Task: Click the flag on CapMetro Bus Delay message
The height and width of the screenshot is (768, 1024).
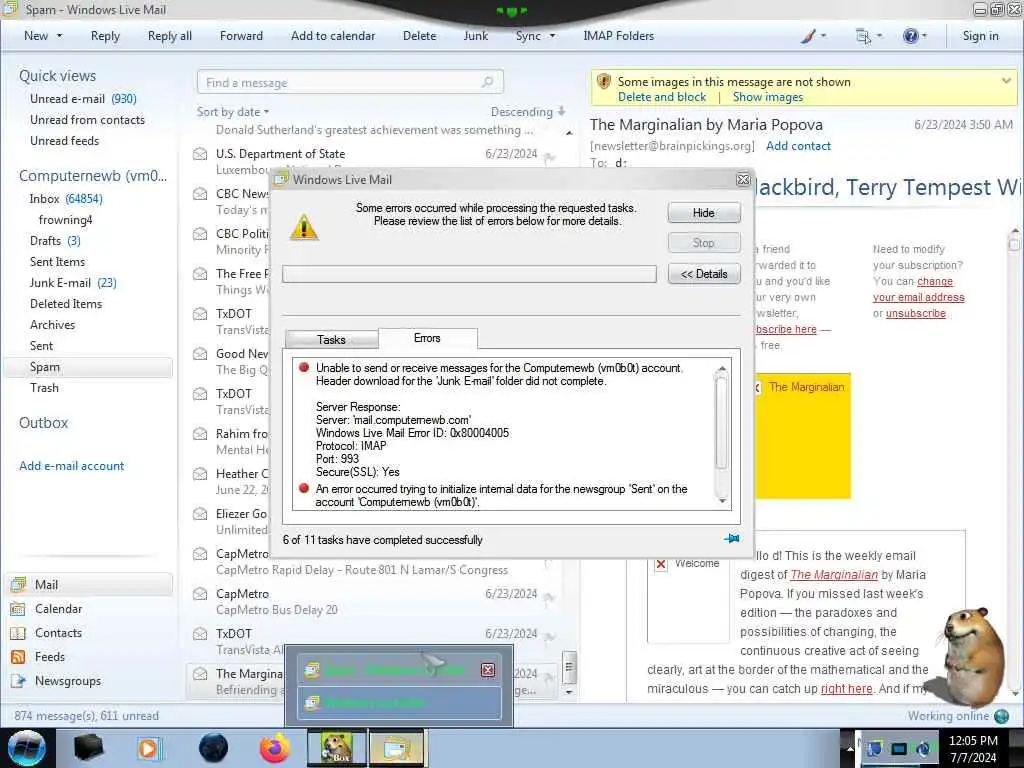Action: click(549, 596)
